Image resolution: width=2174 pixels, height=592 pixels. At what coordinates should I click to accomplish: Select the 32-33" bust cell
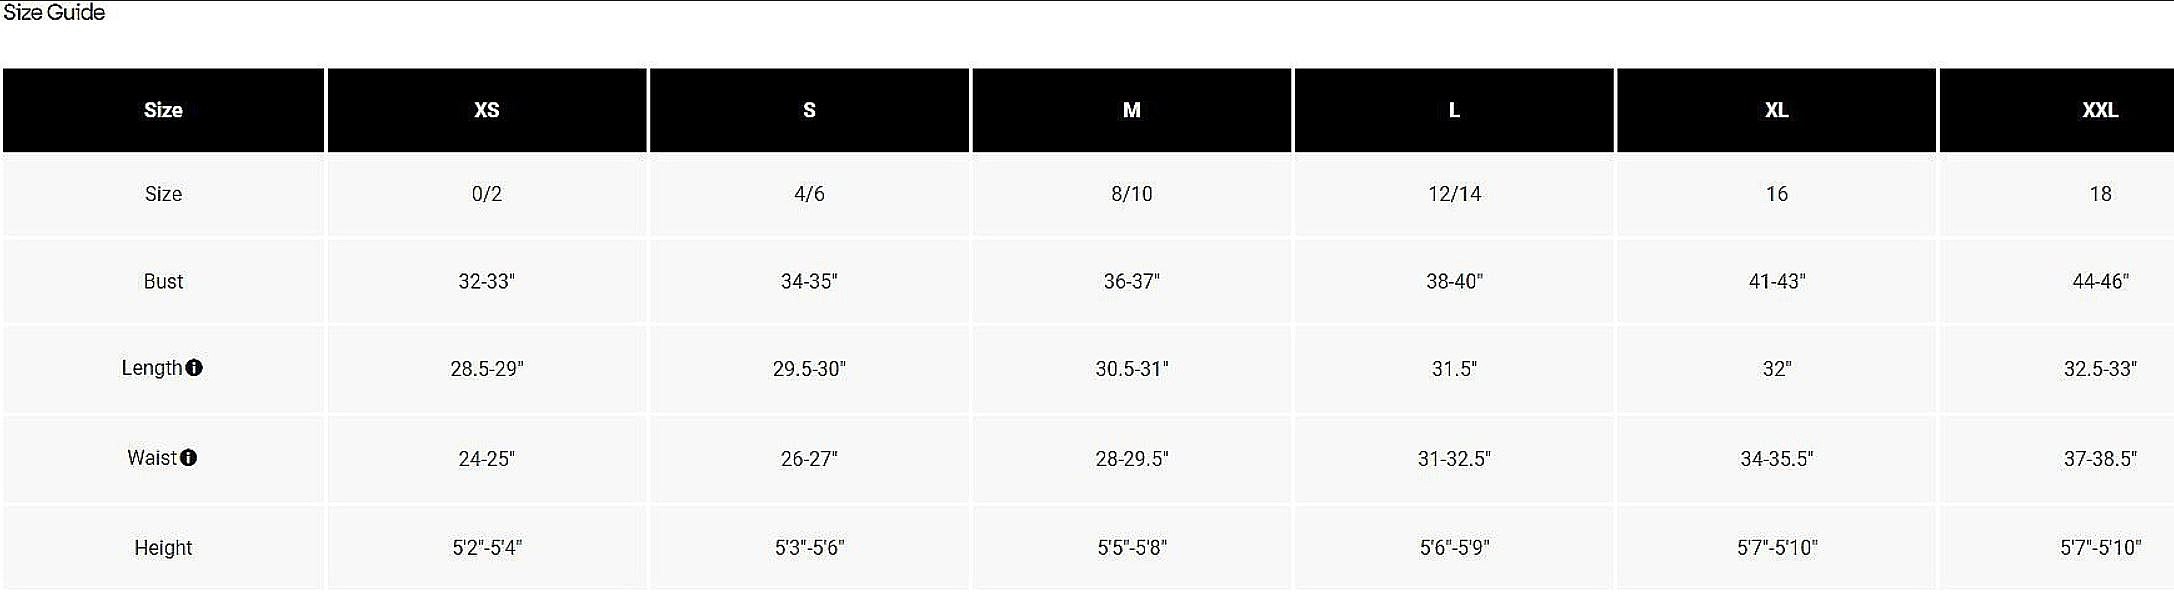click(x=487, y=282)
